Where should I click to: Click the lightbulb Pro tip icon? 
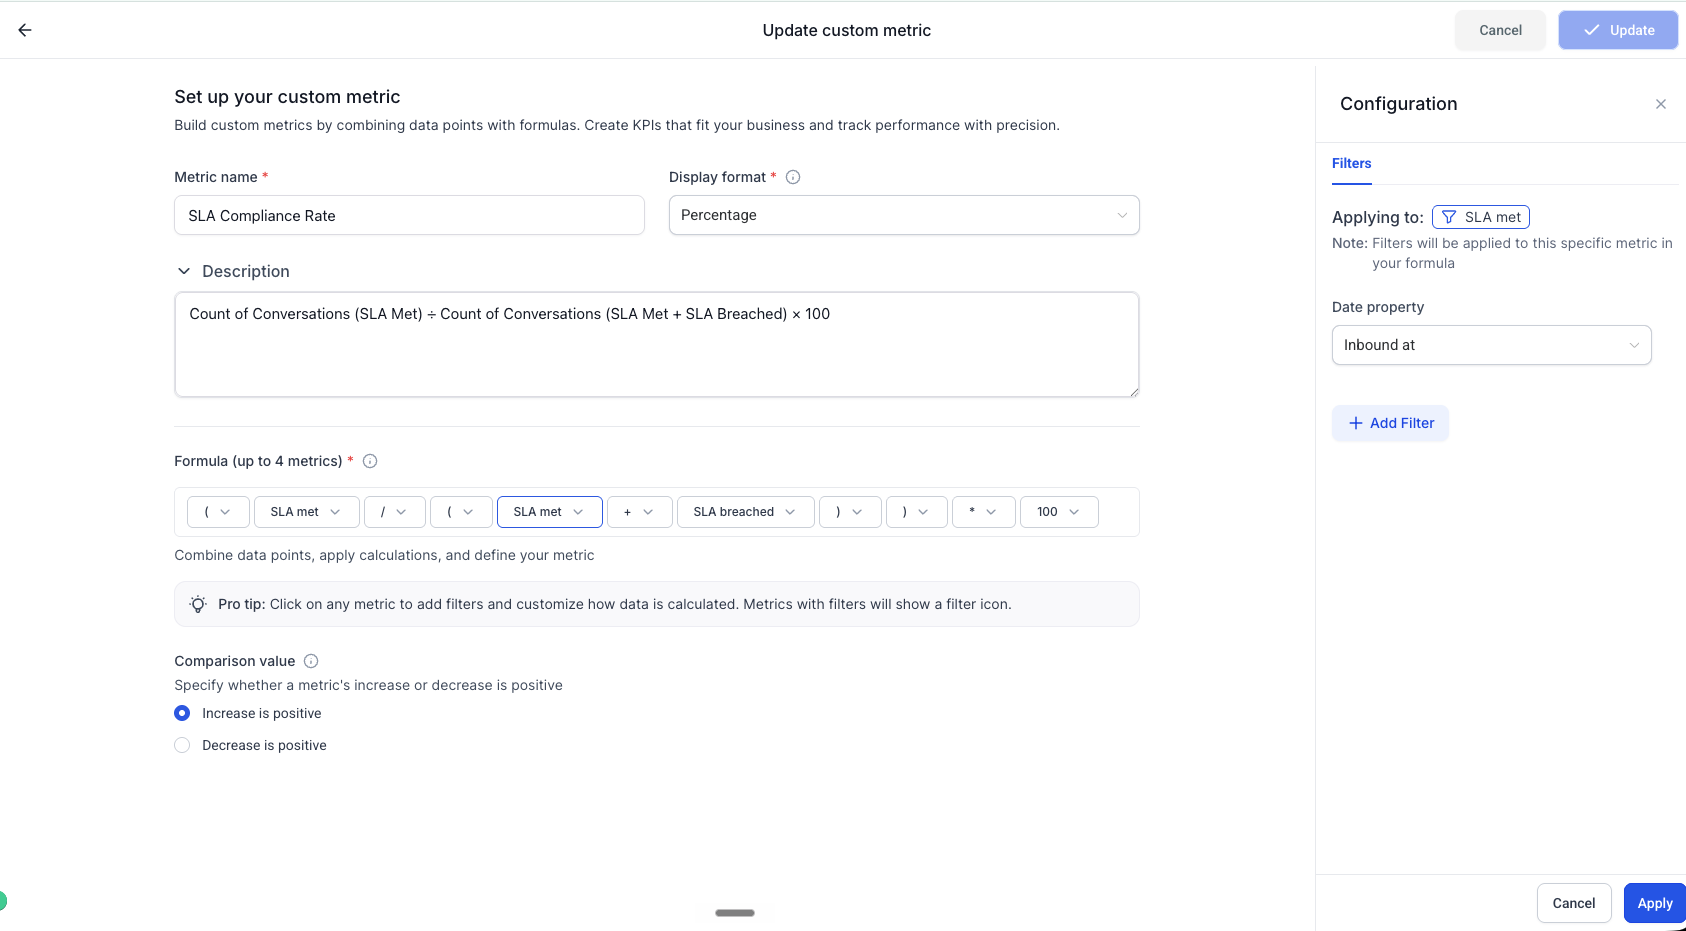pyautogui.click(x=198, y=604)
